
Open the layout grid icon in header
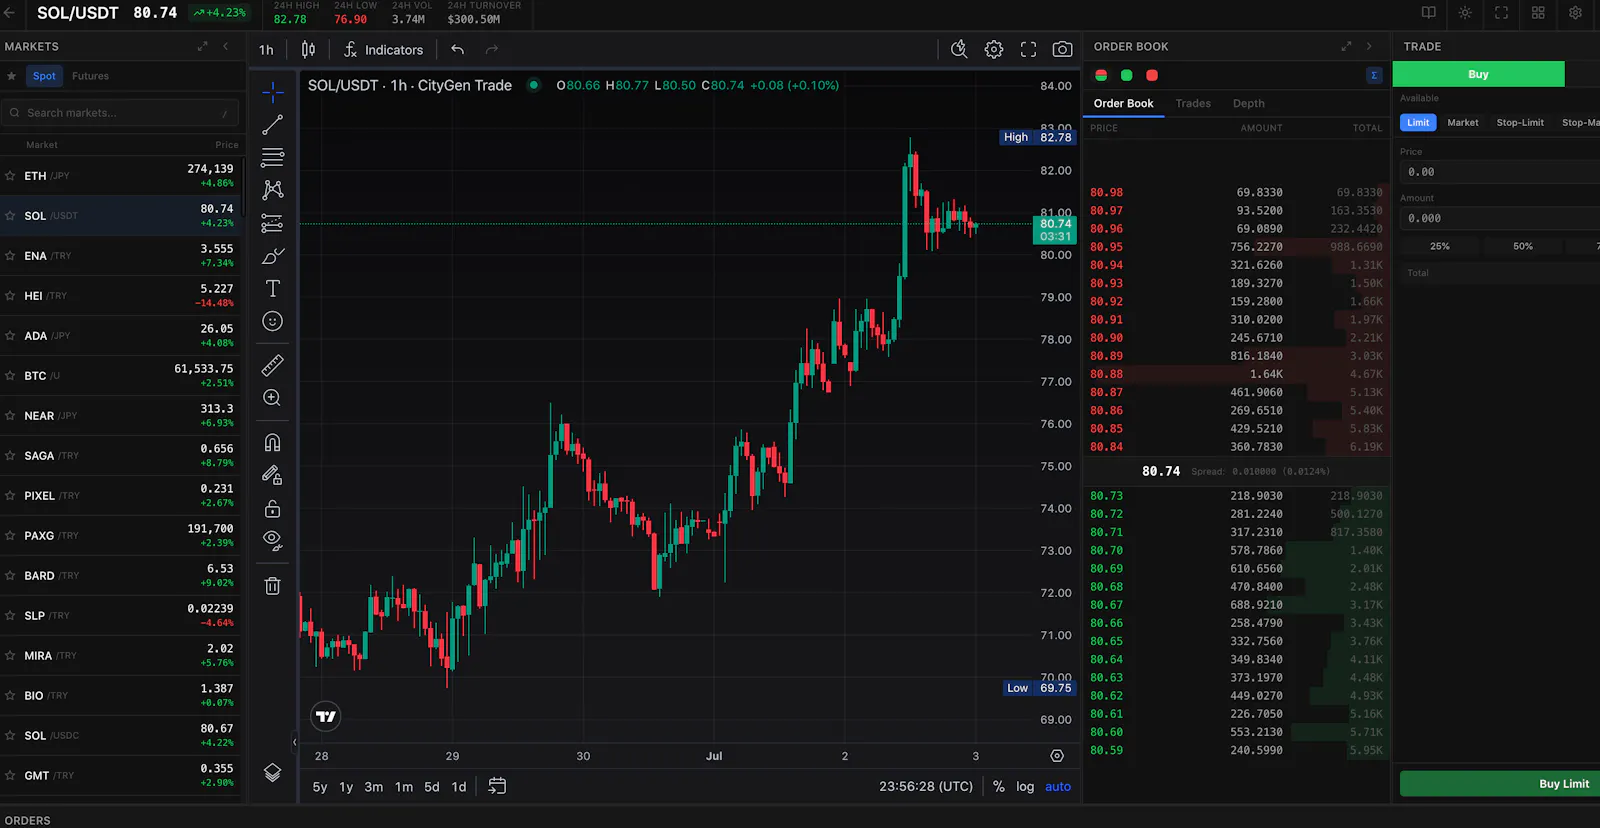1538,13
